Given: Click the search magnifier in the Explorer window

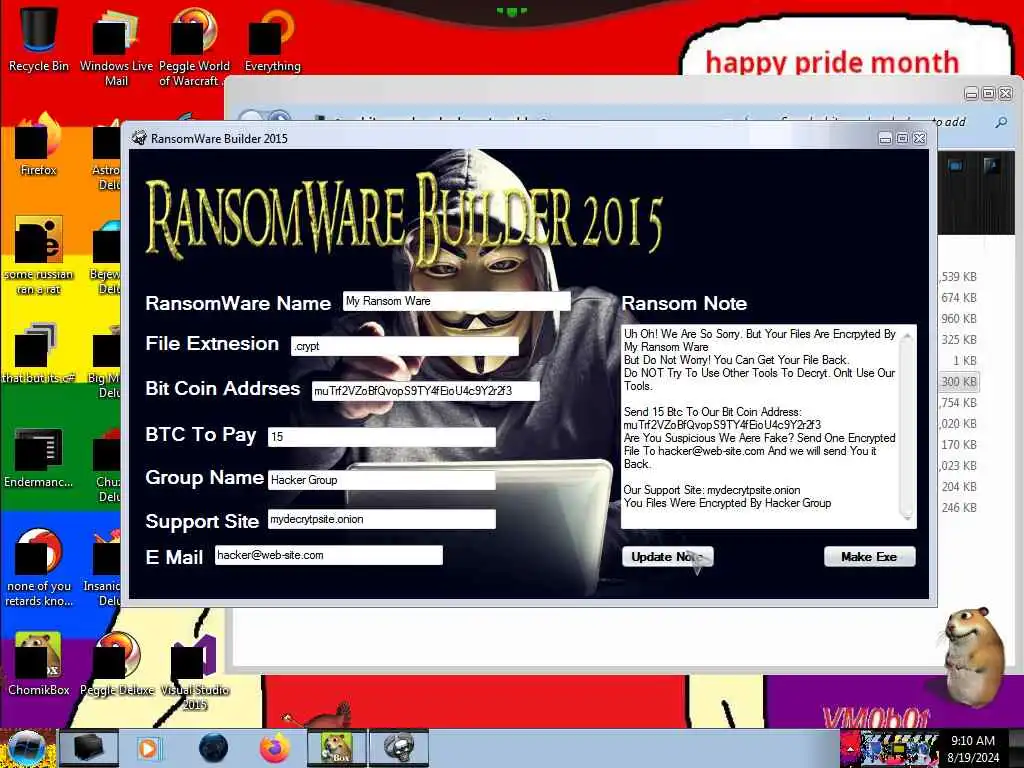Looking at the screenshot, I should [1001, 122].
